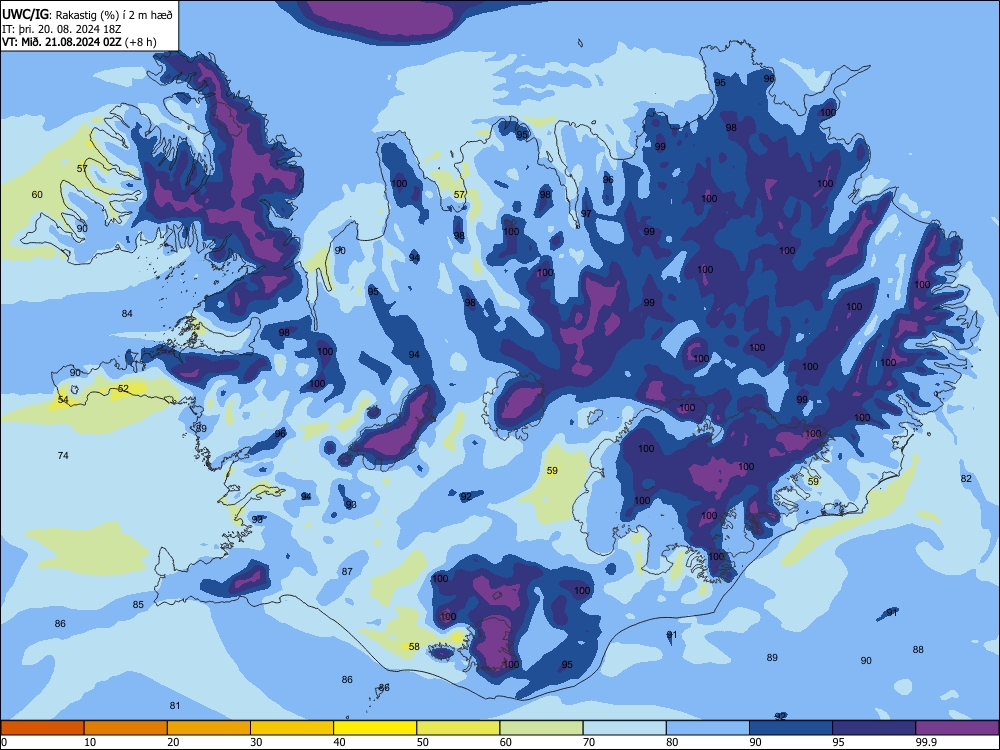Screen dimensions: 1000x750
Task: Click the map value 97 in the north
Action: (x=586, y=214)
